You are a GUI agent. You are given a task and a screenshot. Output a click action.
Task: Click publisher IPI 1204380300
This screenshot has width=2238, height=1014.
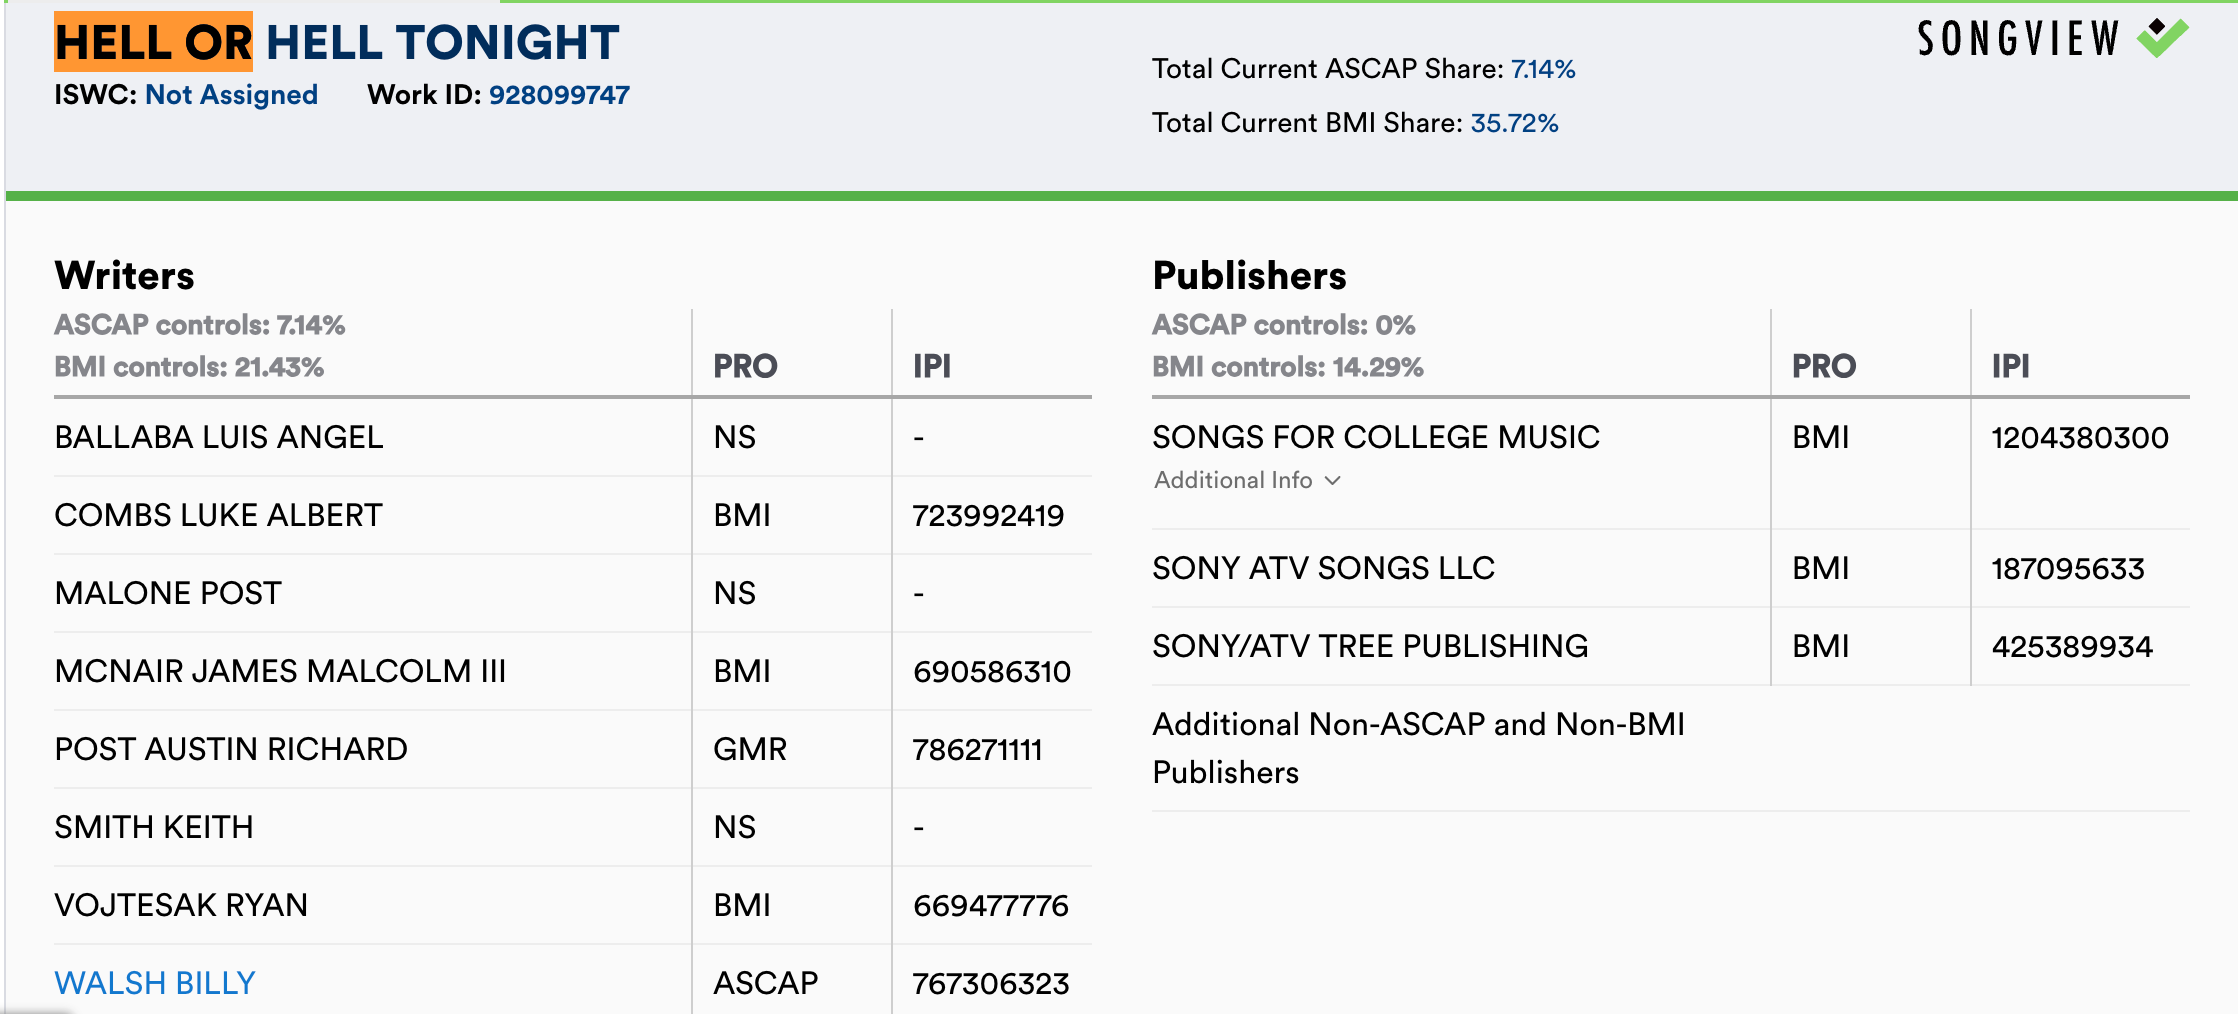click(2080, 437)
